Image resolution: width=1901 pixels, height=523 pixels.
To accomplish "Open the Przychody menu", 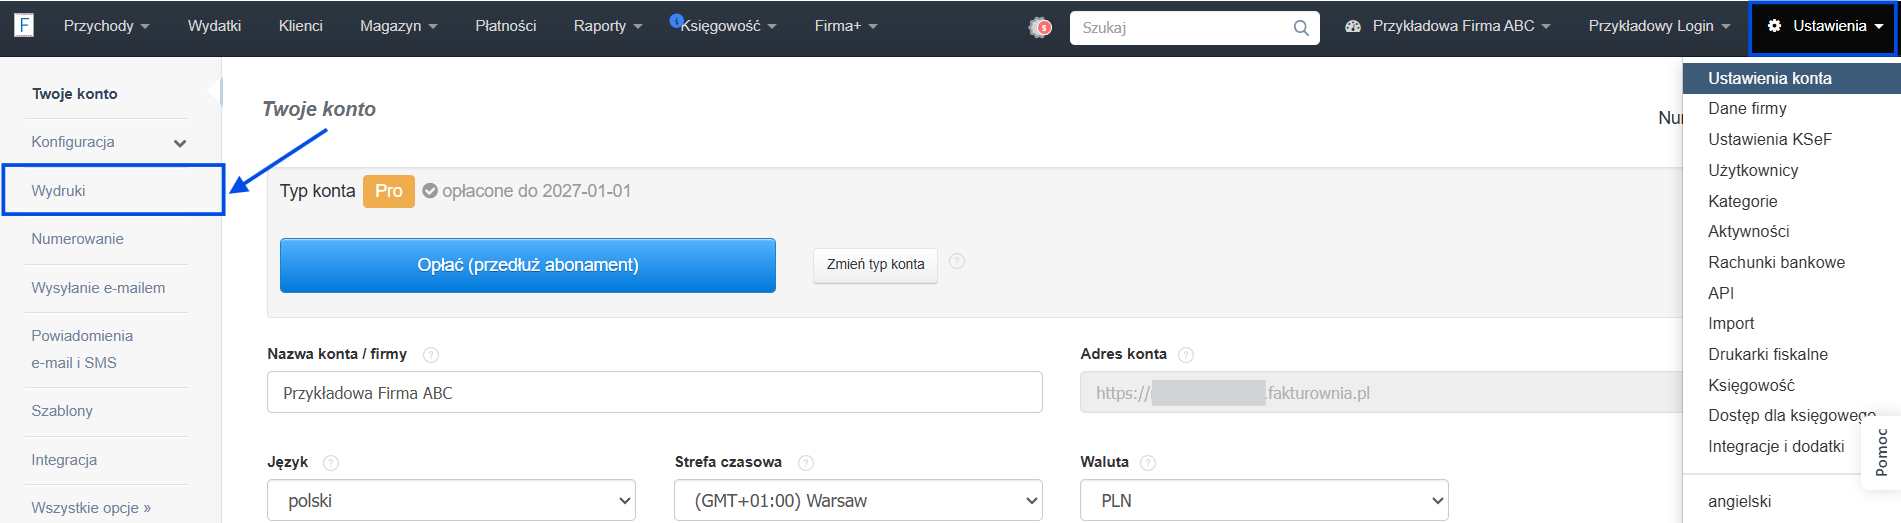I will [x=106, y=26].
